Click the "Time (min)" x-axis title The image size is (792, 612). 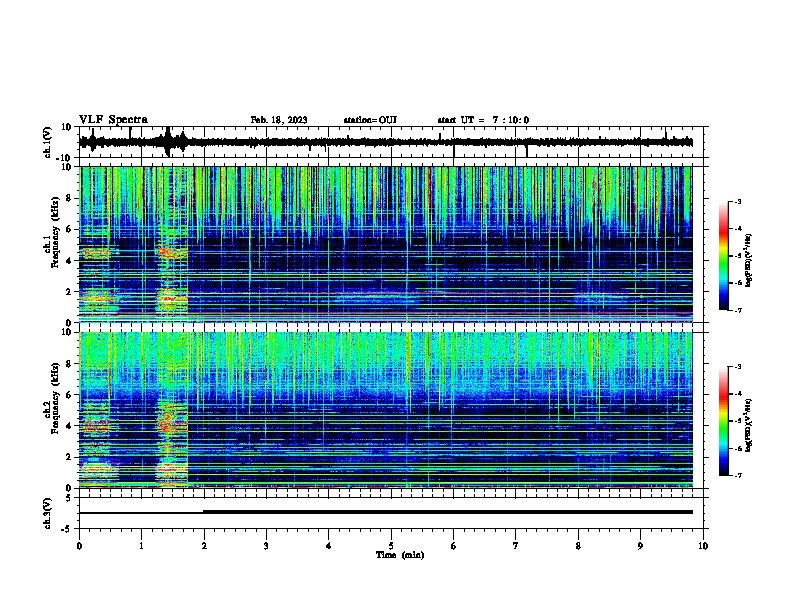400,555
